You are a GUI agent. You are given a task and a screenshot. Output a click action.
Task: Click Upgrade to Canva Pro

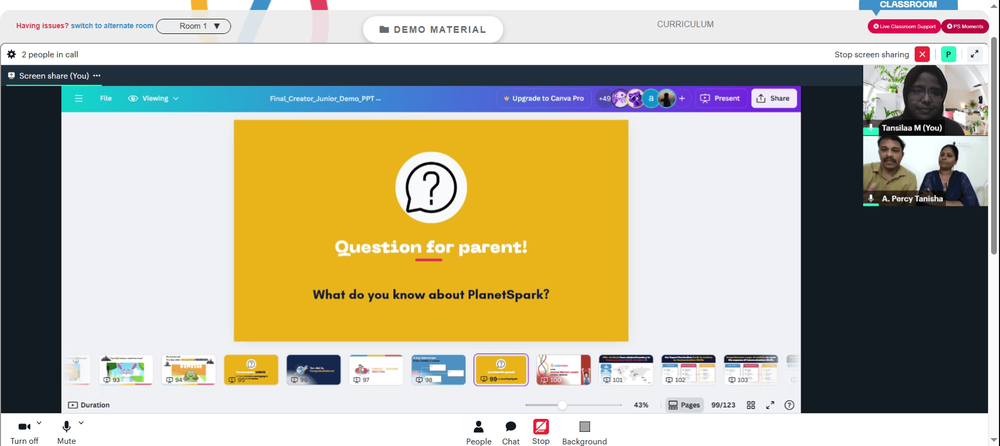pos(543,98)
